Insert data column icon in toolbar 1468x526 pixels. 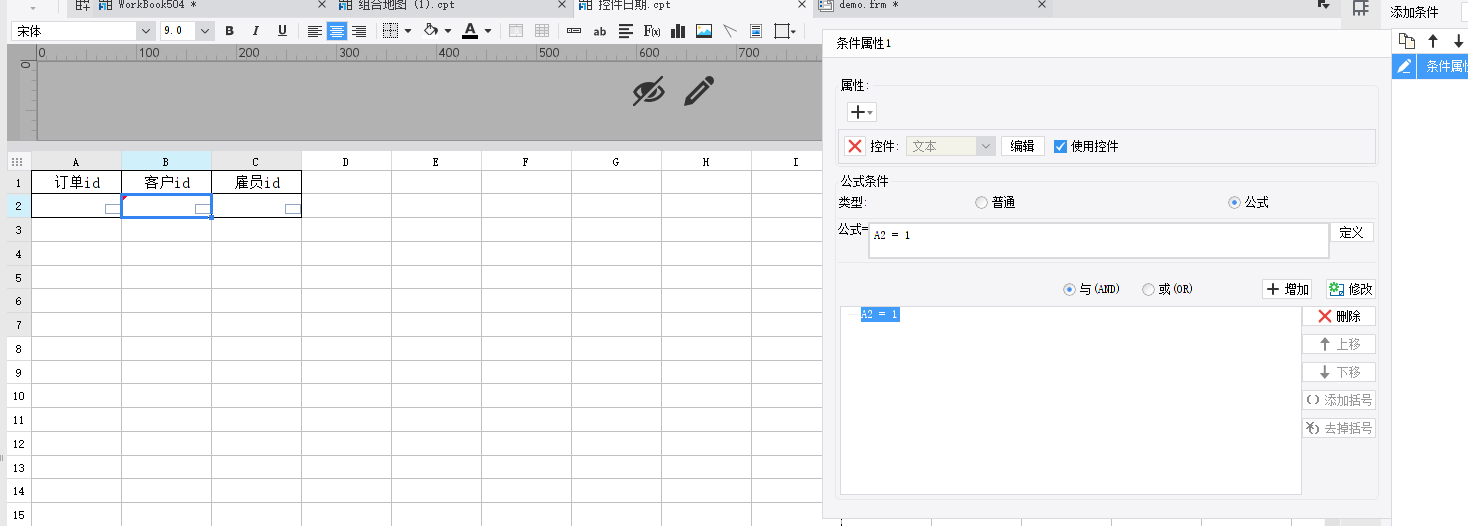pos(574,31)
